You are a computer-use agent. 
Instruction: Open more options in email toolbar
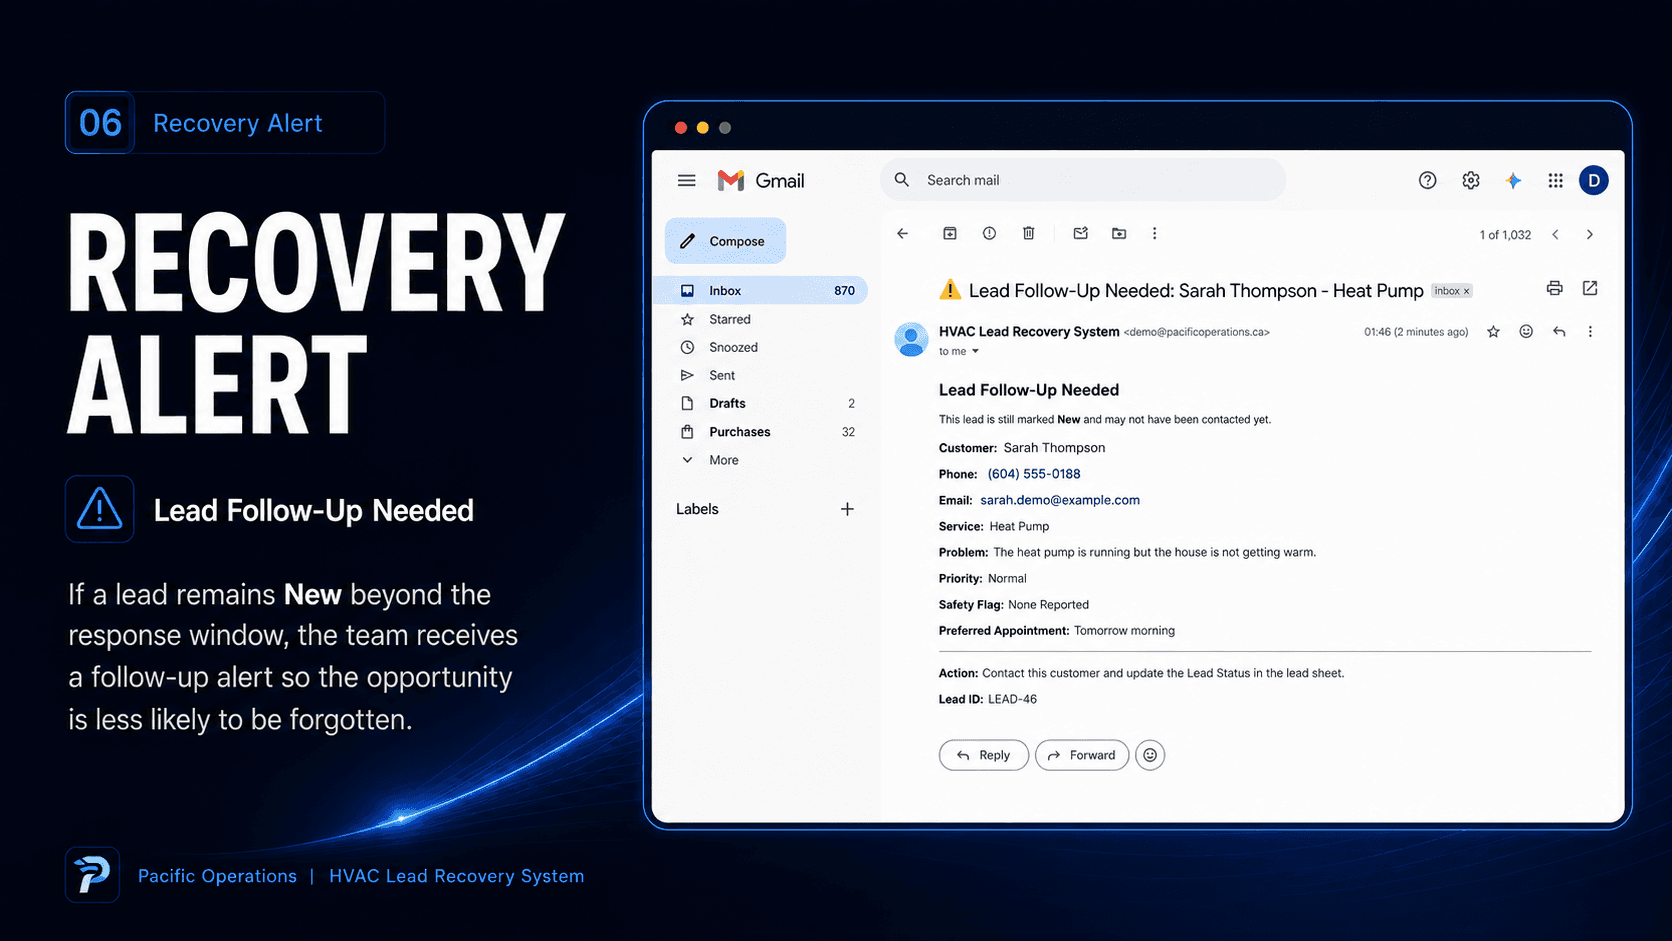point(1154,234)
